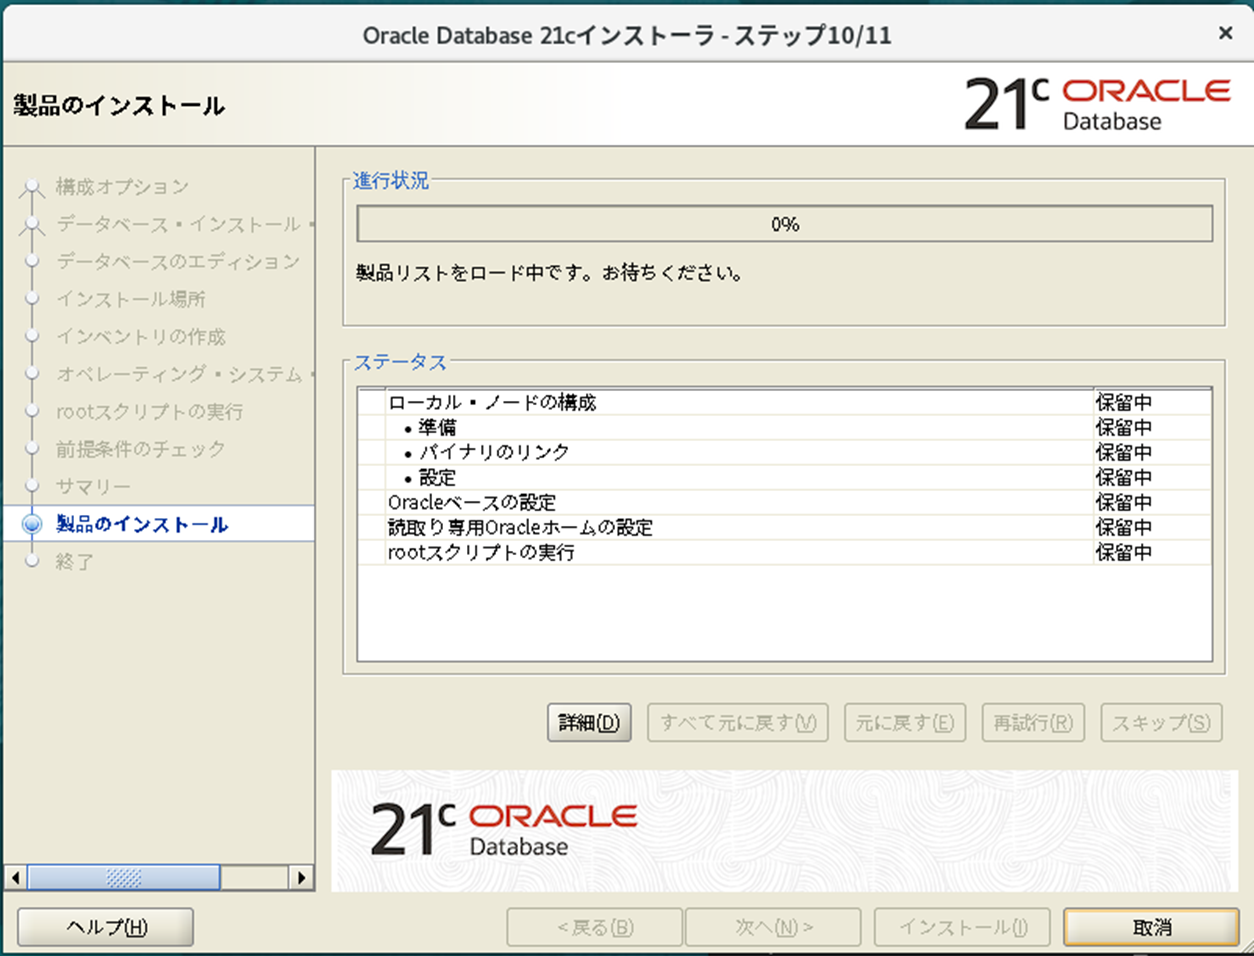This screenshot has width=1254, height=956.
Task: Click the <戻る(B) back button
Action: [x=595, y=927]
